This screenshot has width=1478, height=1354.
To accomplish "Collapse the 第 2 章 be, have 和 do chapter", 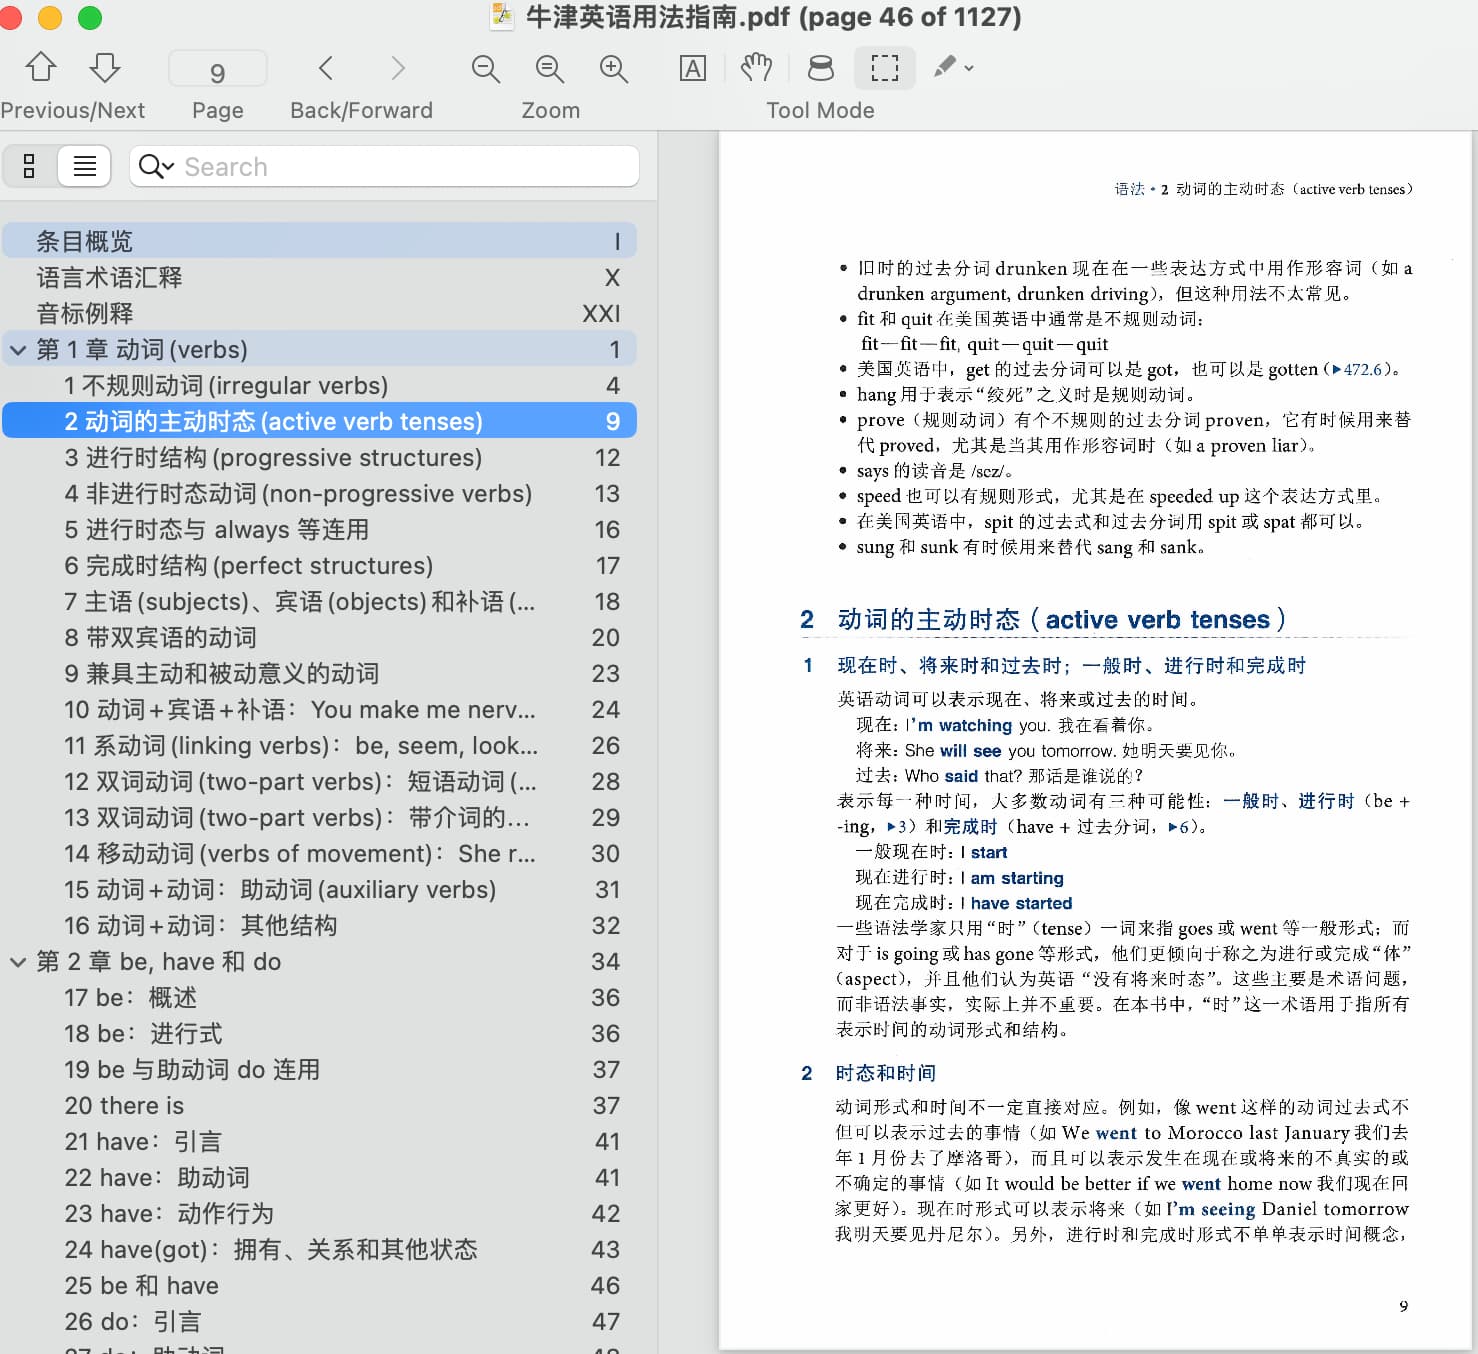I will click(18, 962).
